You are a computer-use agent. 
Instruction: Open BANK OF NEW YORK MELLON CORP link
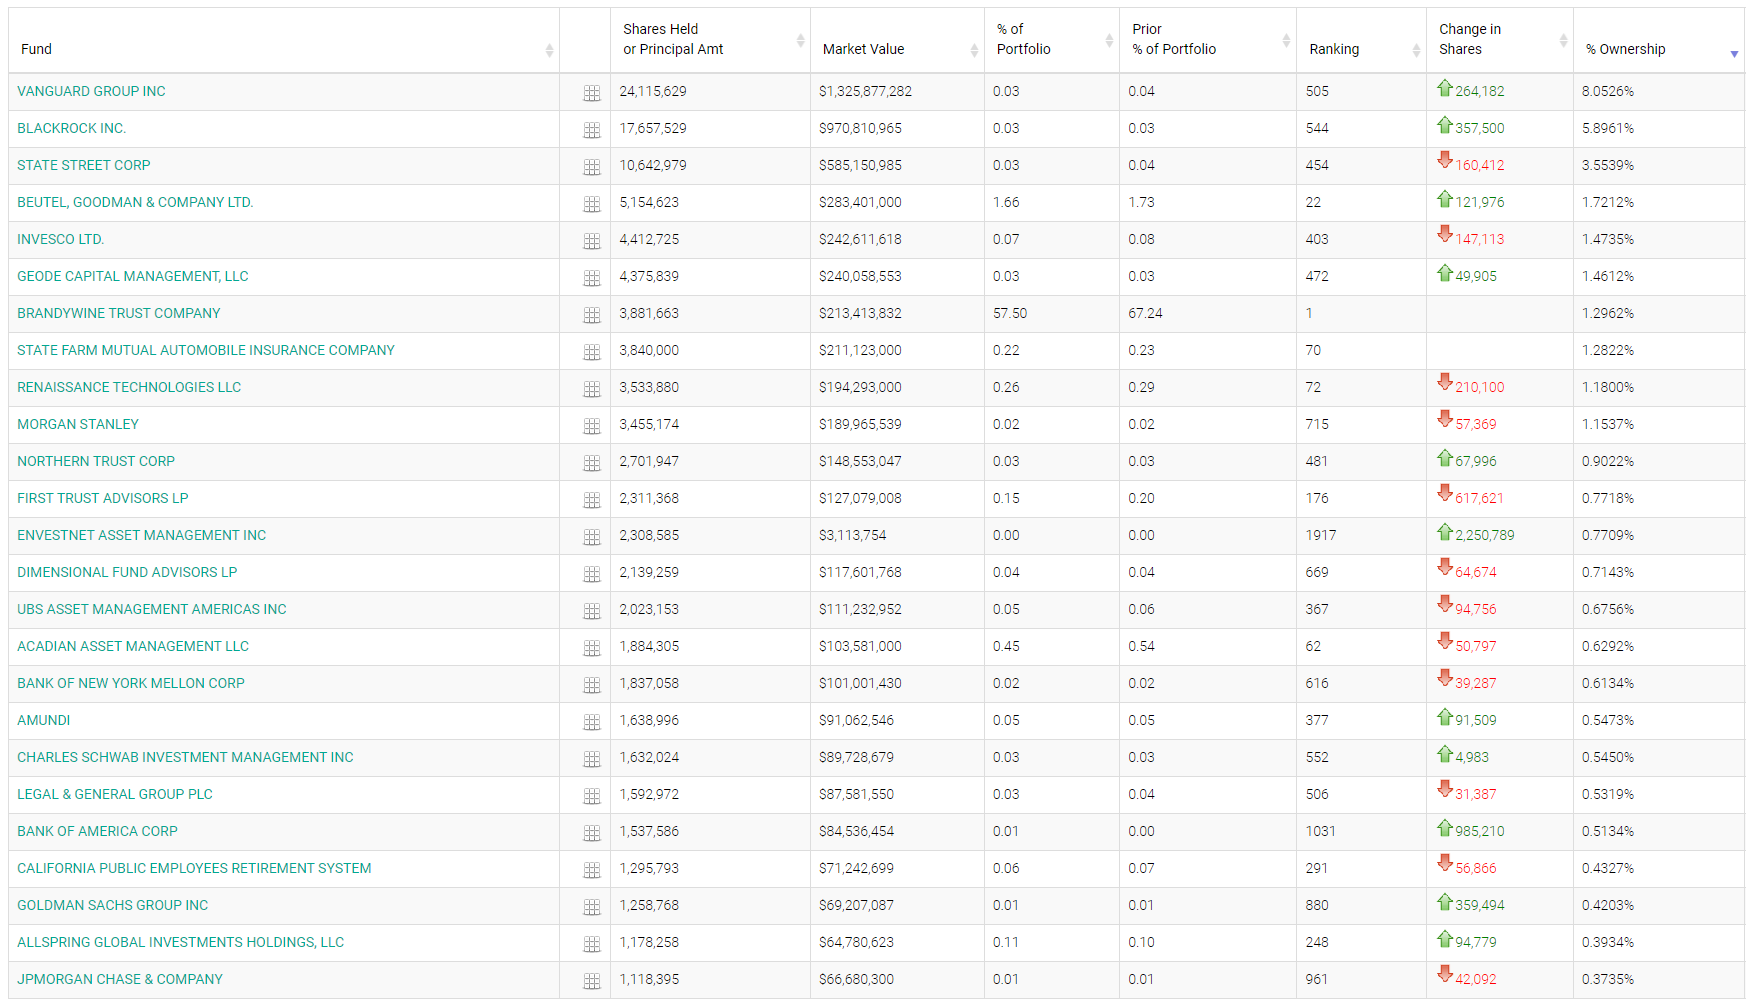click(130, 683)
